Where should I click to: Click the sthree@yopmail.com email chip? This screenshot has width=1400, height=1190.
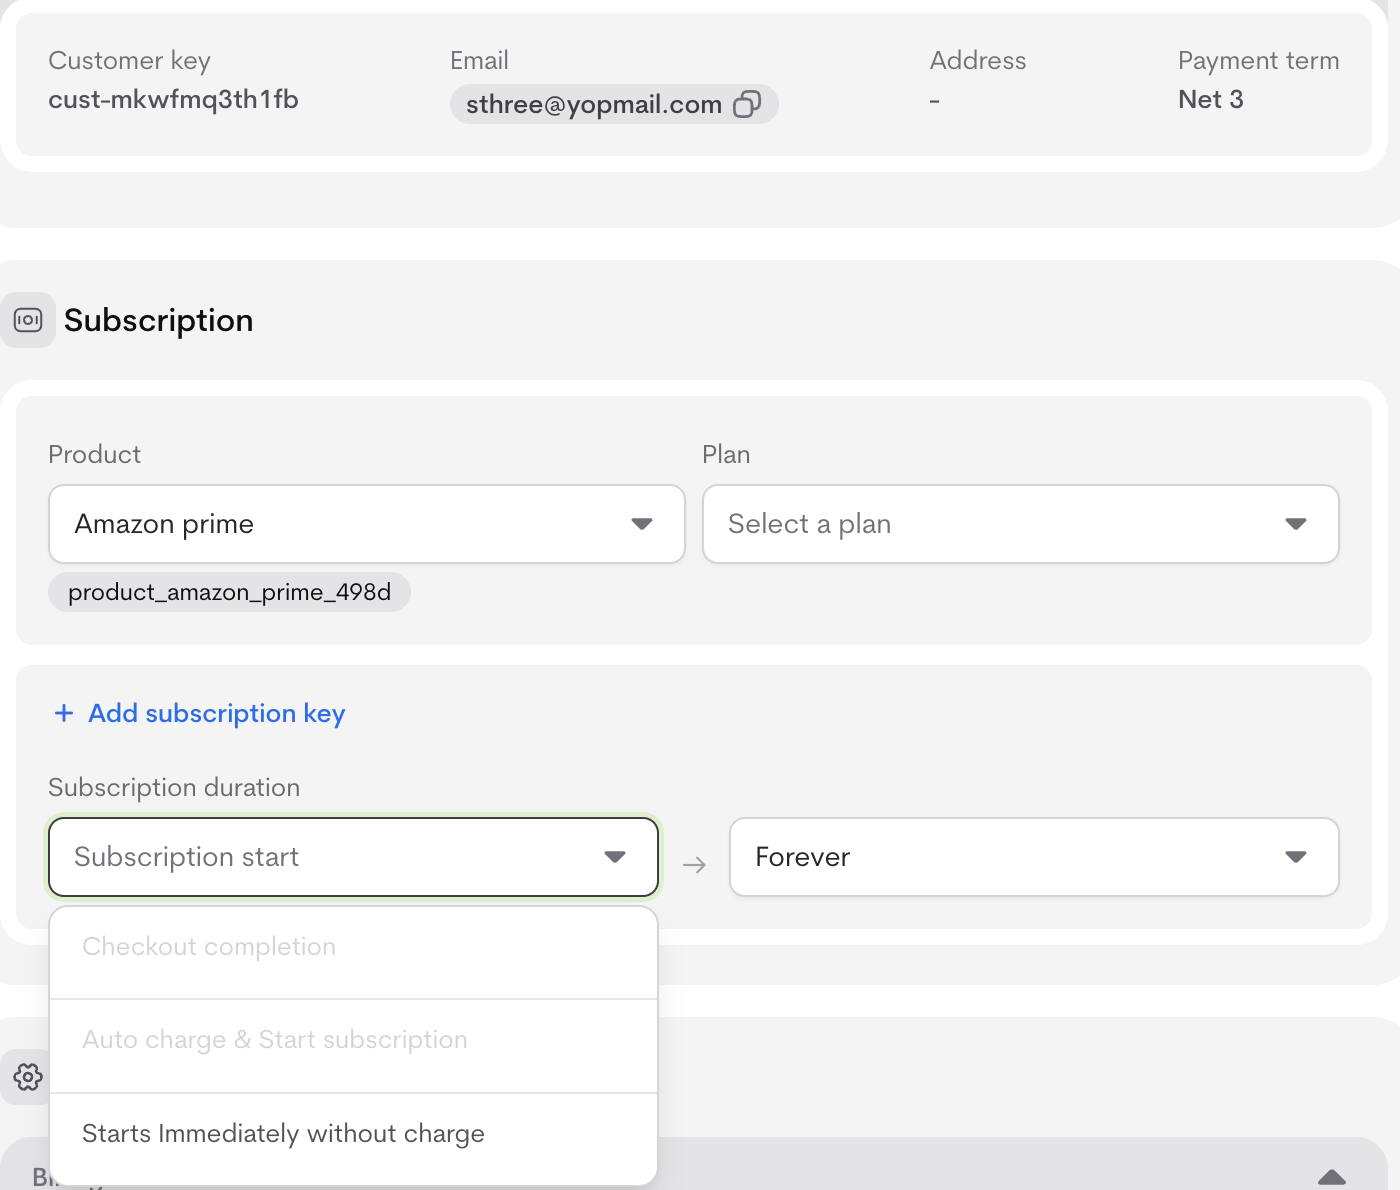pos(593,104)
